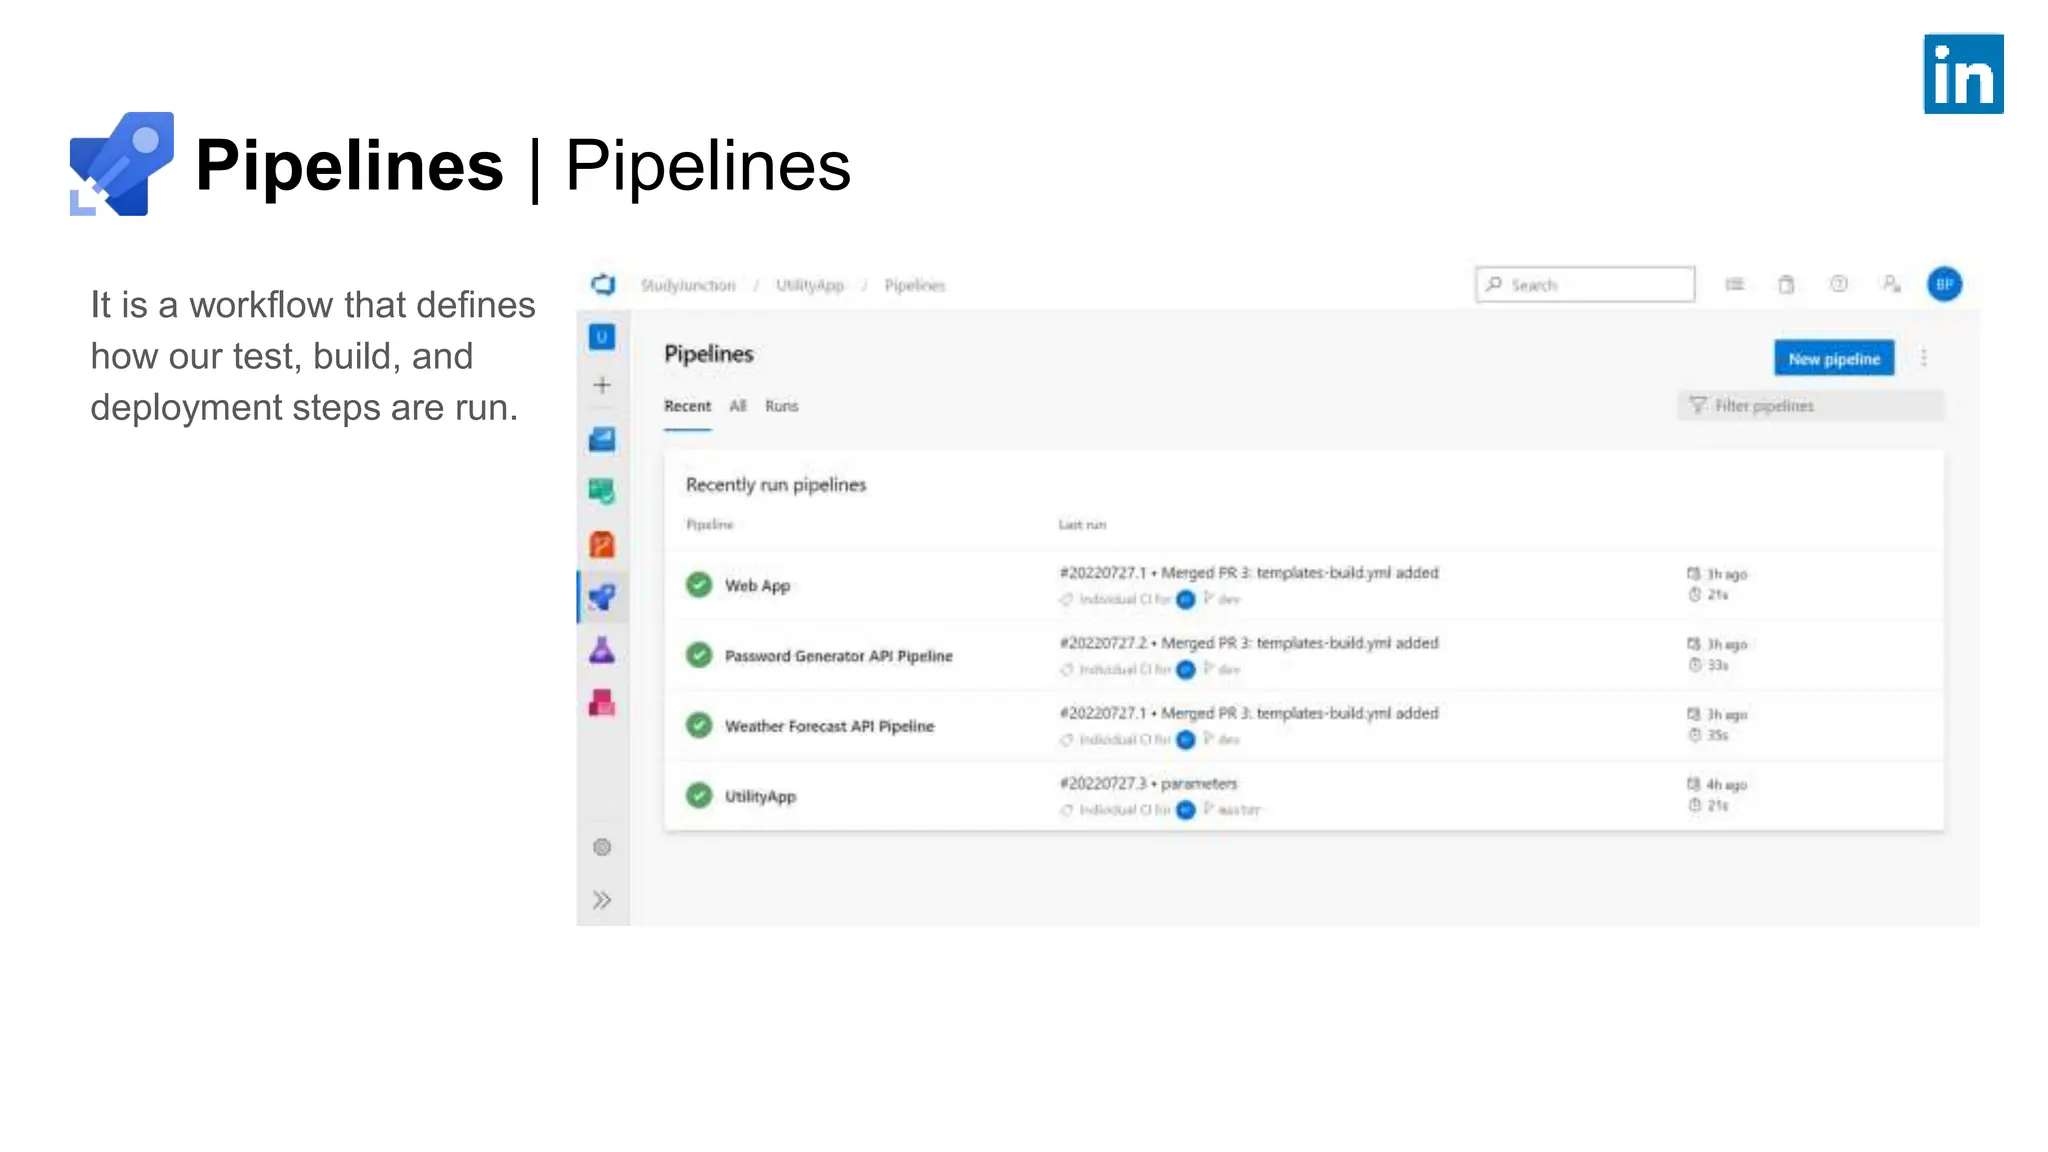Viewport: 2048px width, 1152px height.
Task: Open the BP user avatar menu
Action: click(x=1944, y=285)
